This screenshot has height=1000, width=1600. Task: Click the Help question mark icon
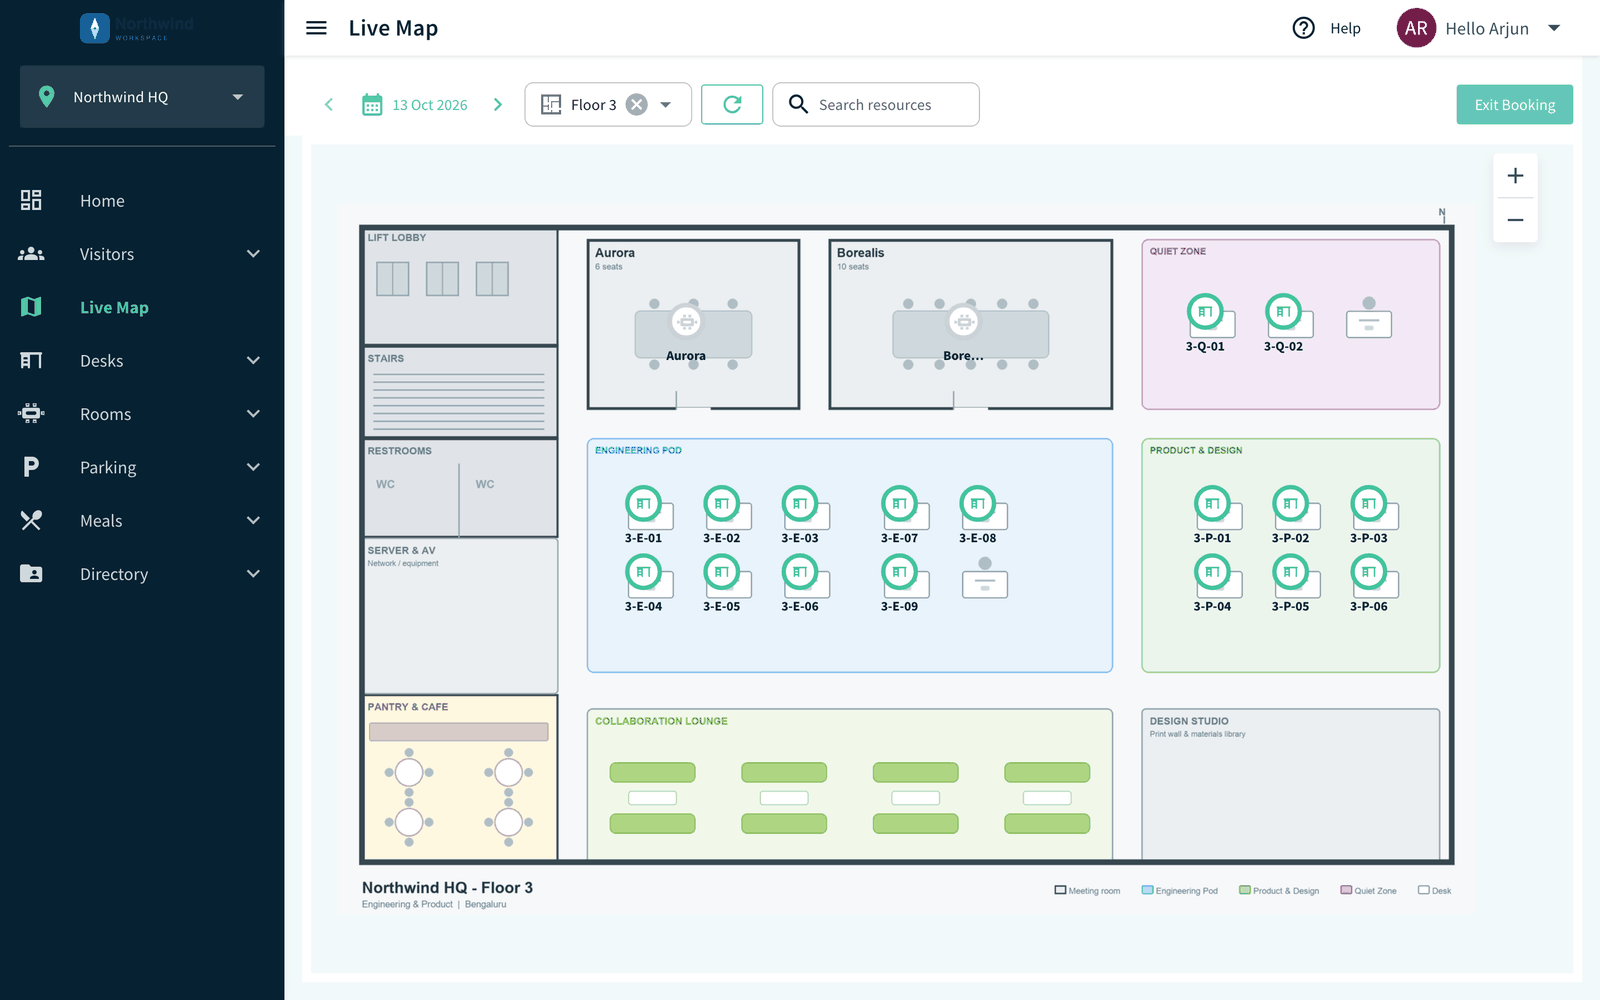click(1303, 28)
